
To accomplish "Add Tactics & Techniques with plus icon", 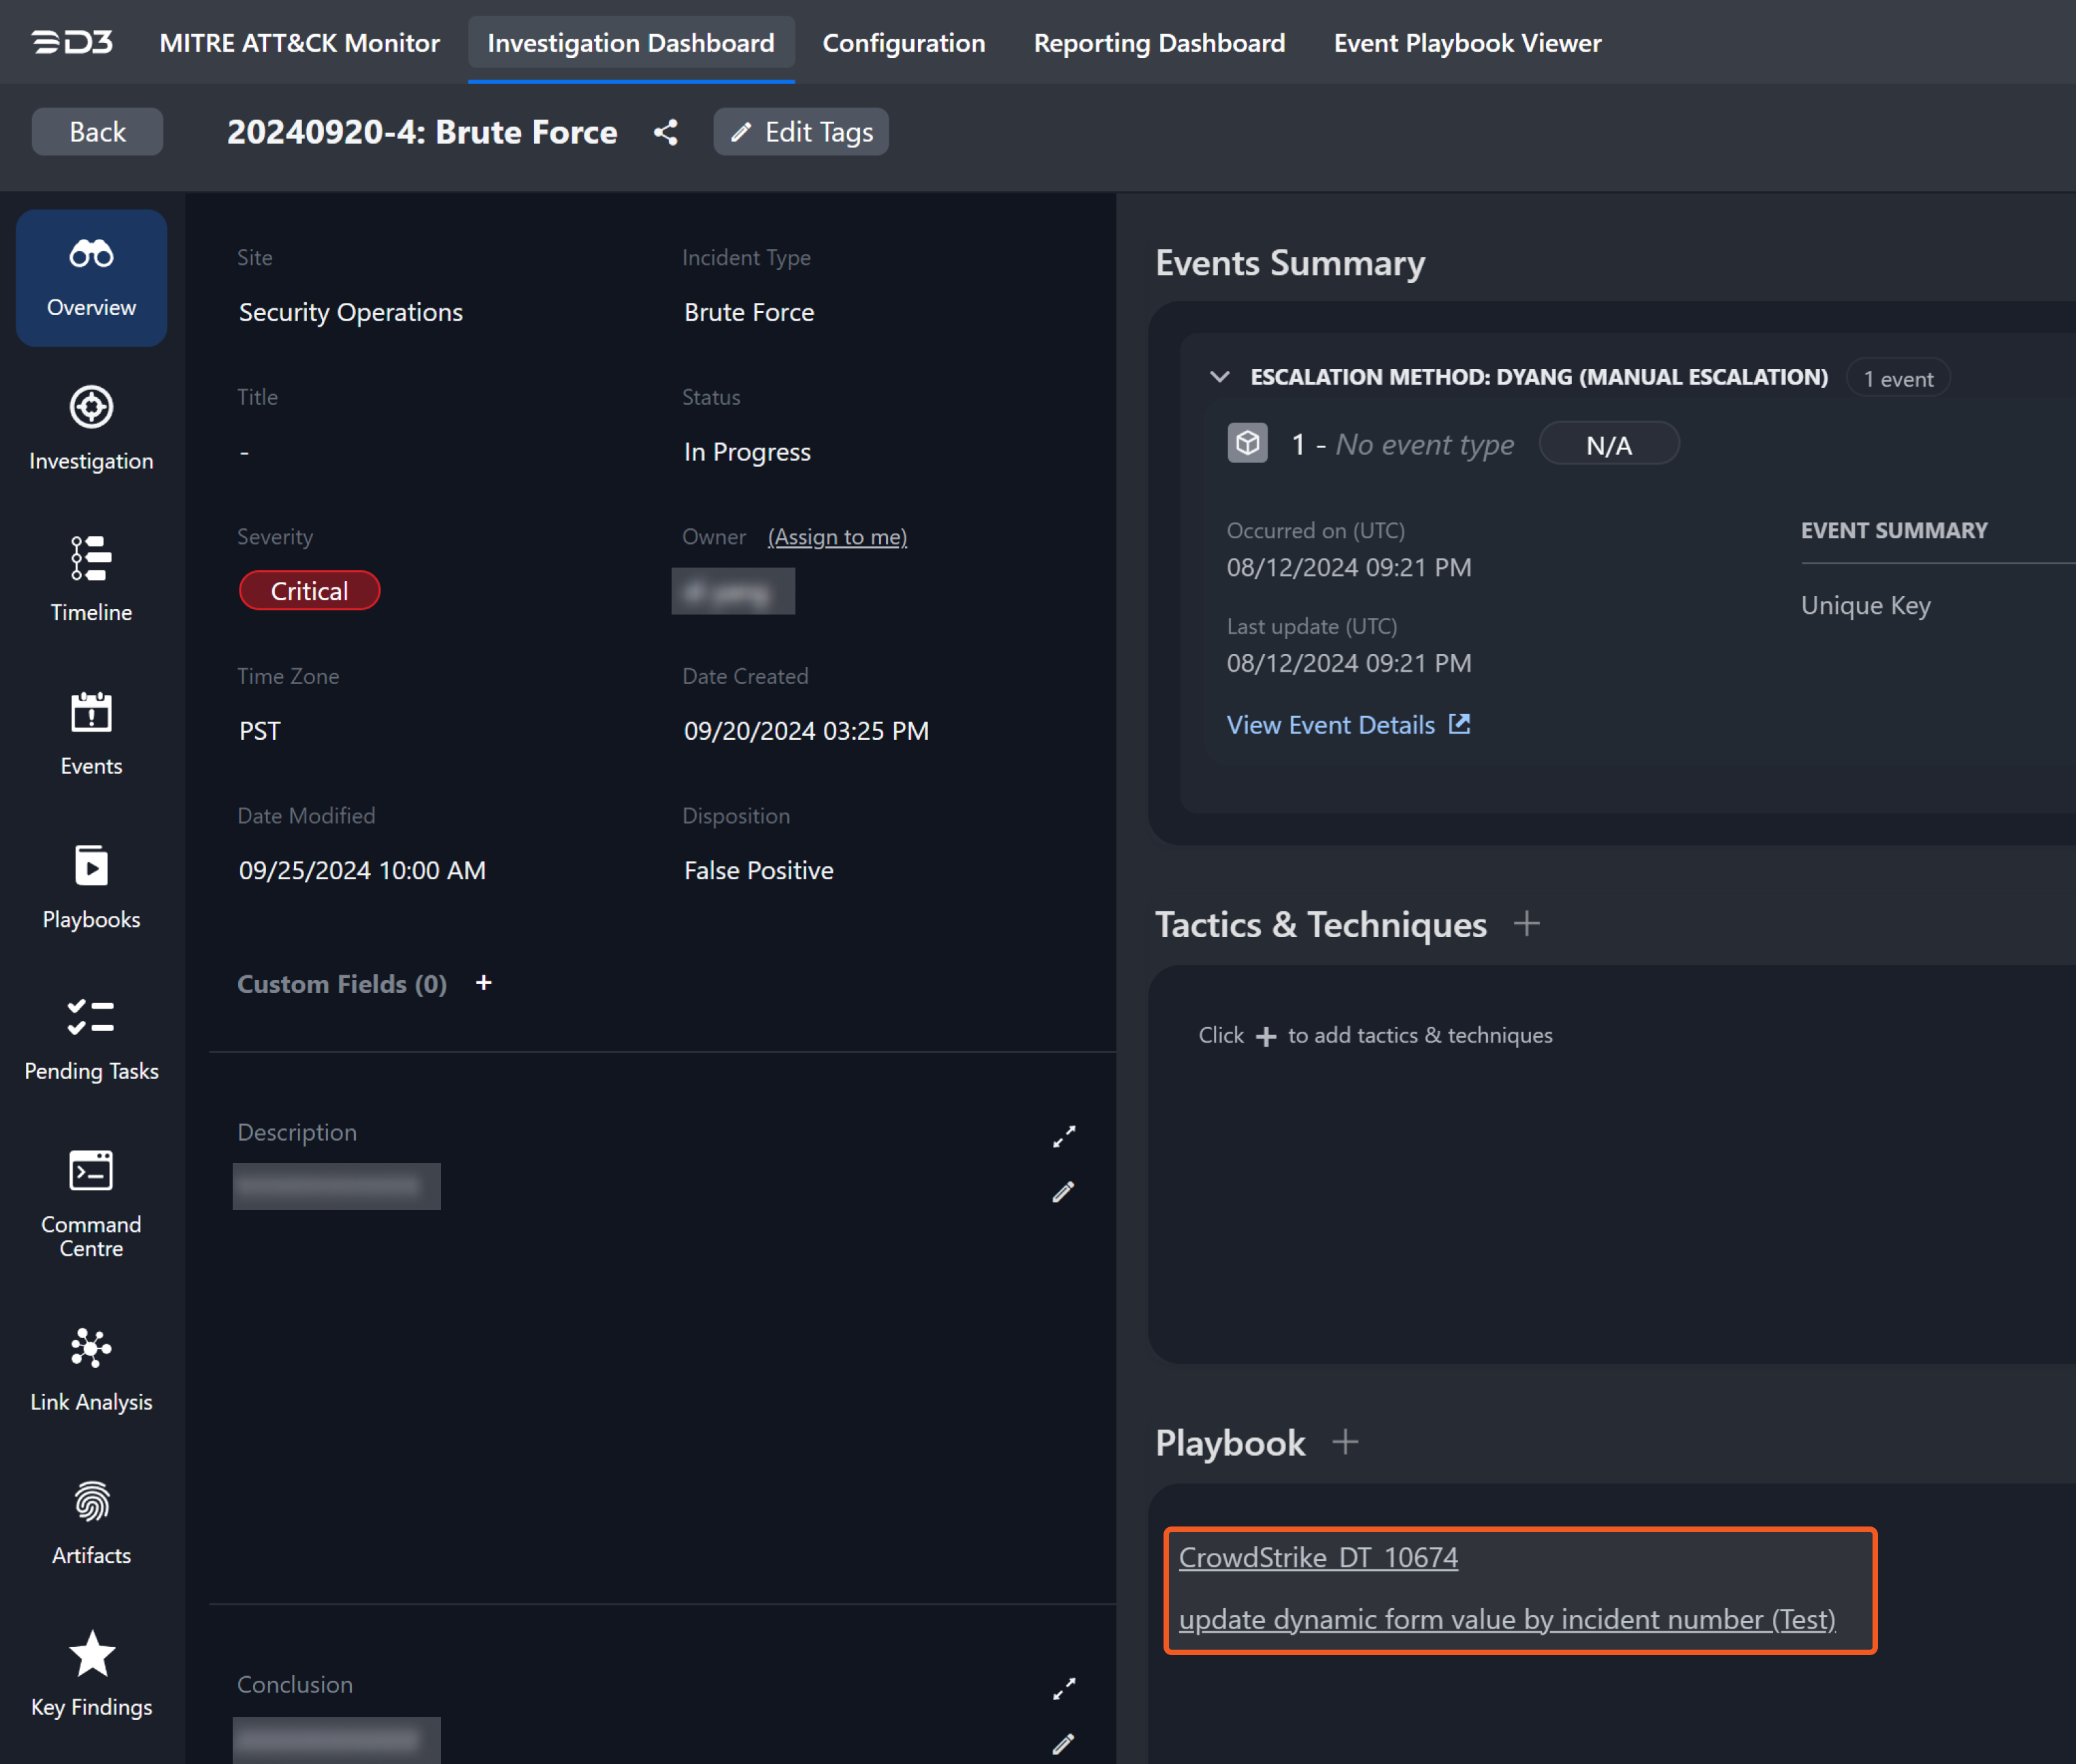I will pyautogui.click(x=1526, y=924).
